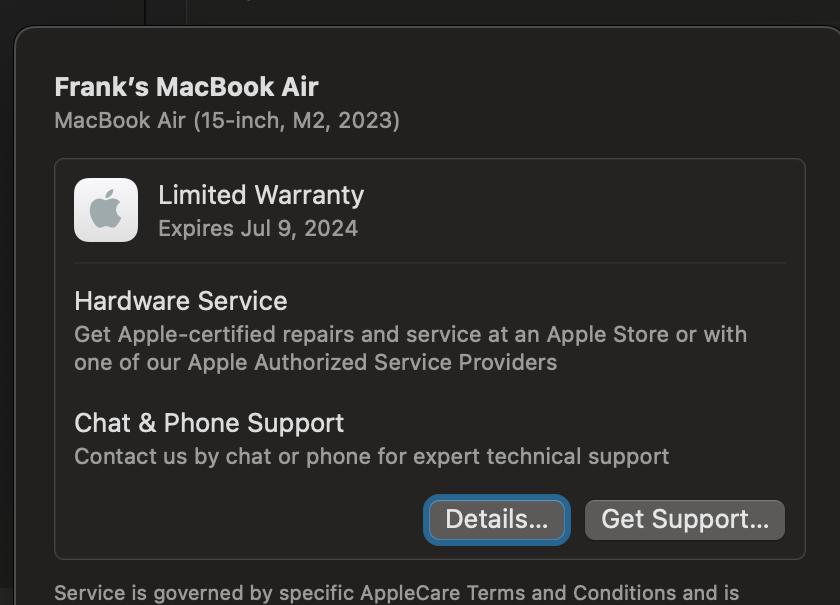Click the Frank's MacBook Air title
This screenshot has width=840, height=605.
click(x=186, y=87)
